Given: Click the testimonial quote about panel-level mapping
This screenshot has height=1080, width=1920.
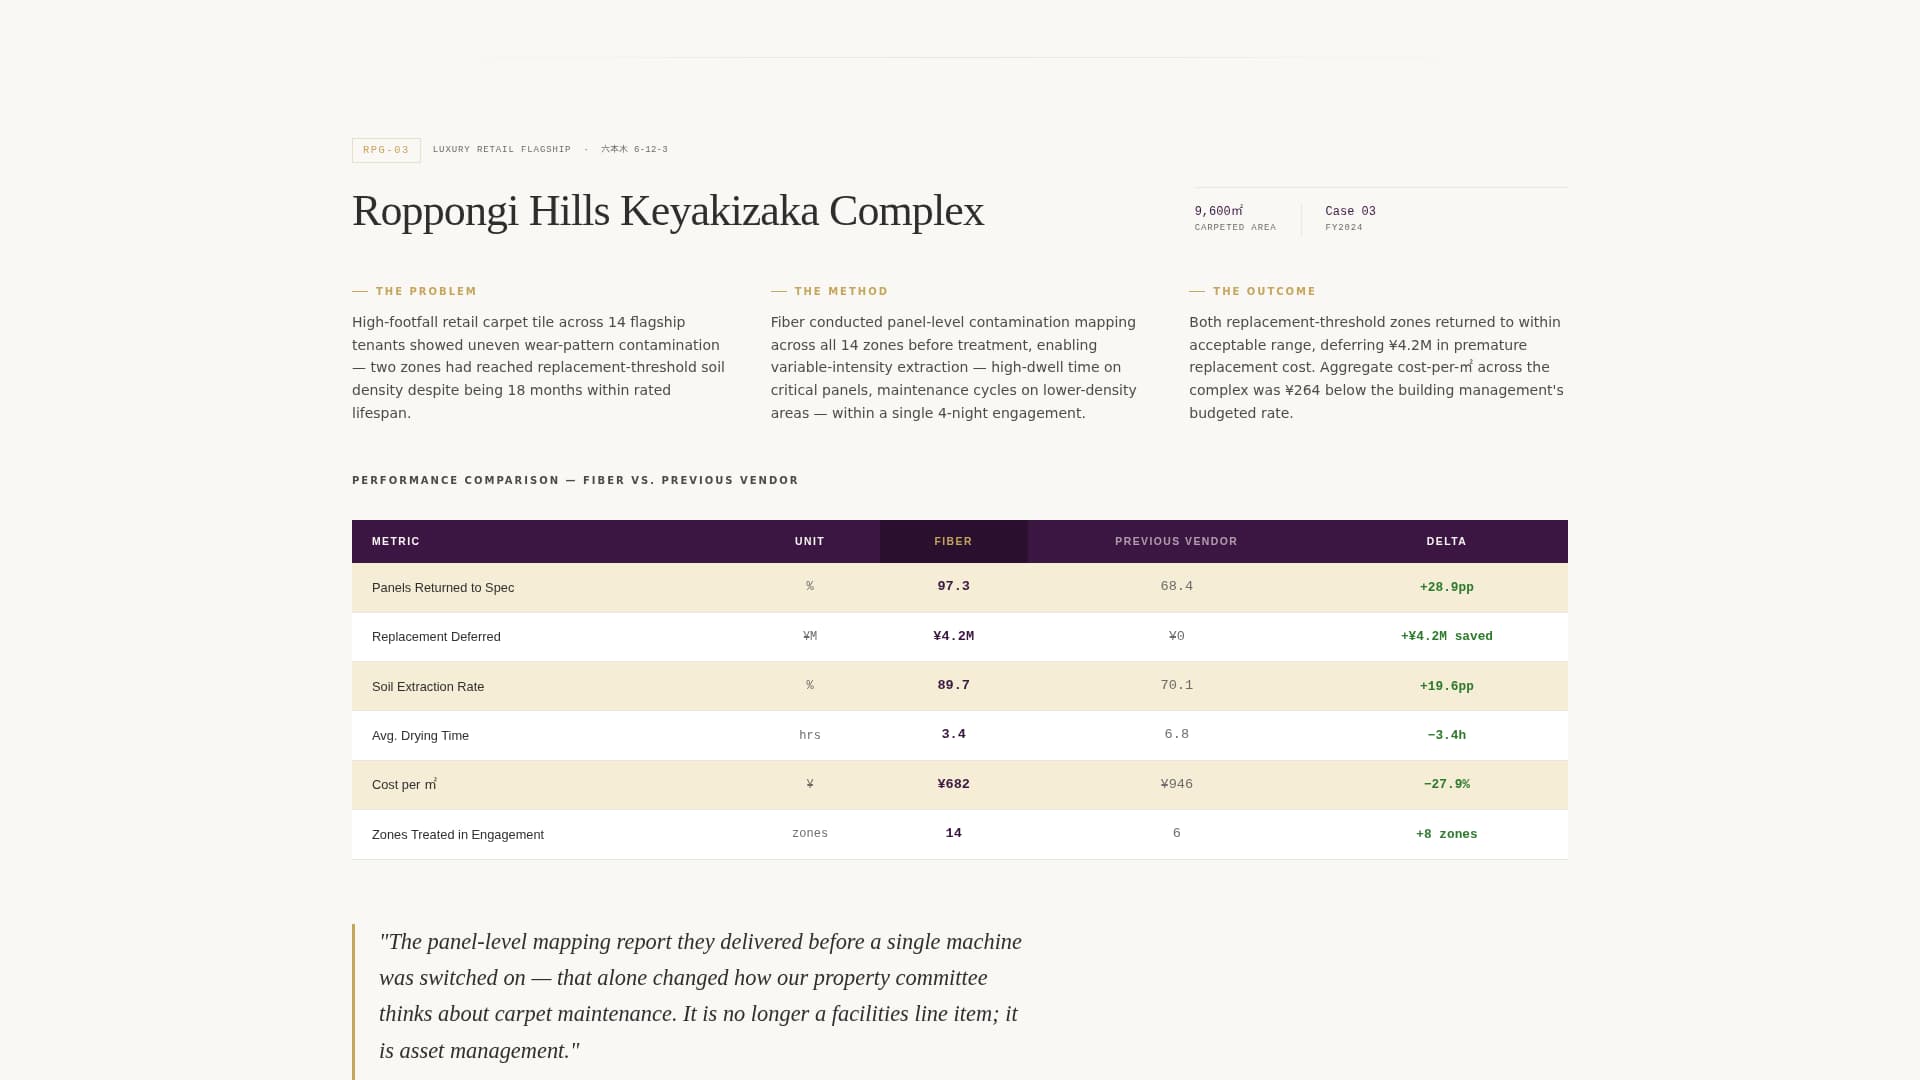Looking at the screenshot, I should pyautogui.click(x=700, y=997).
